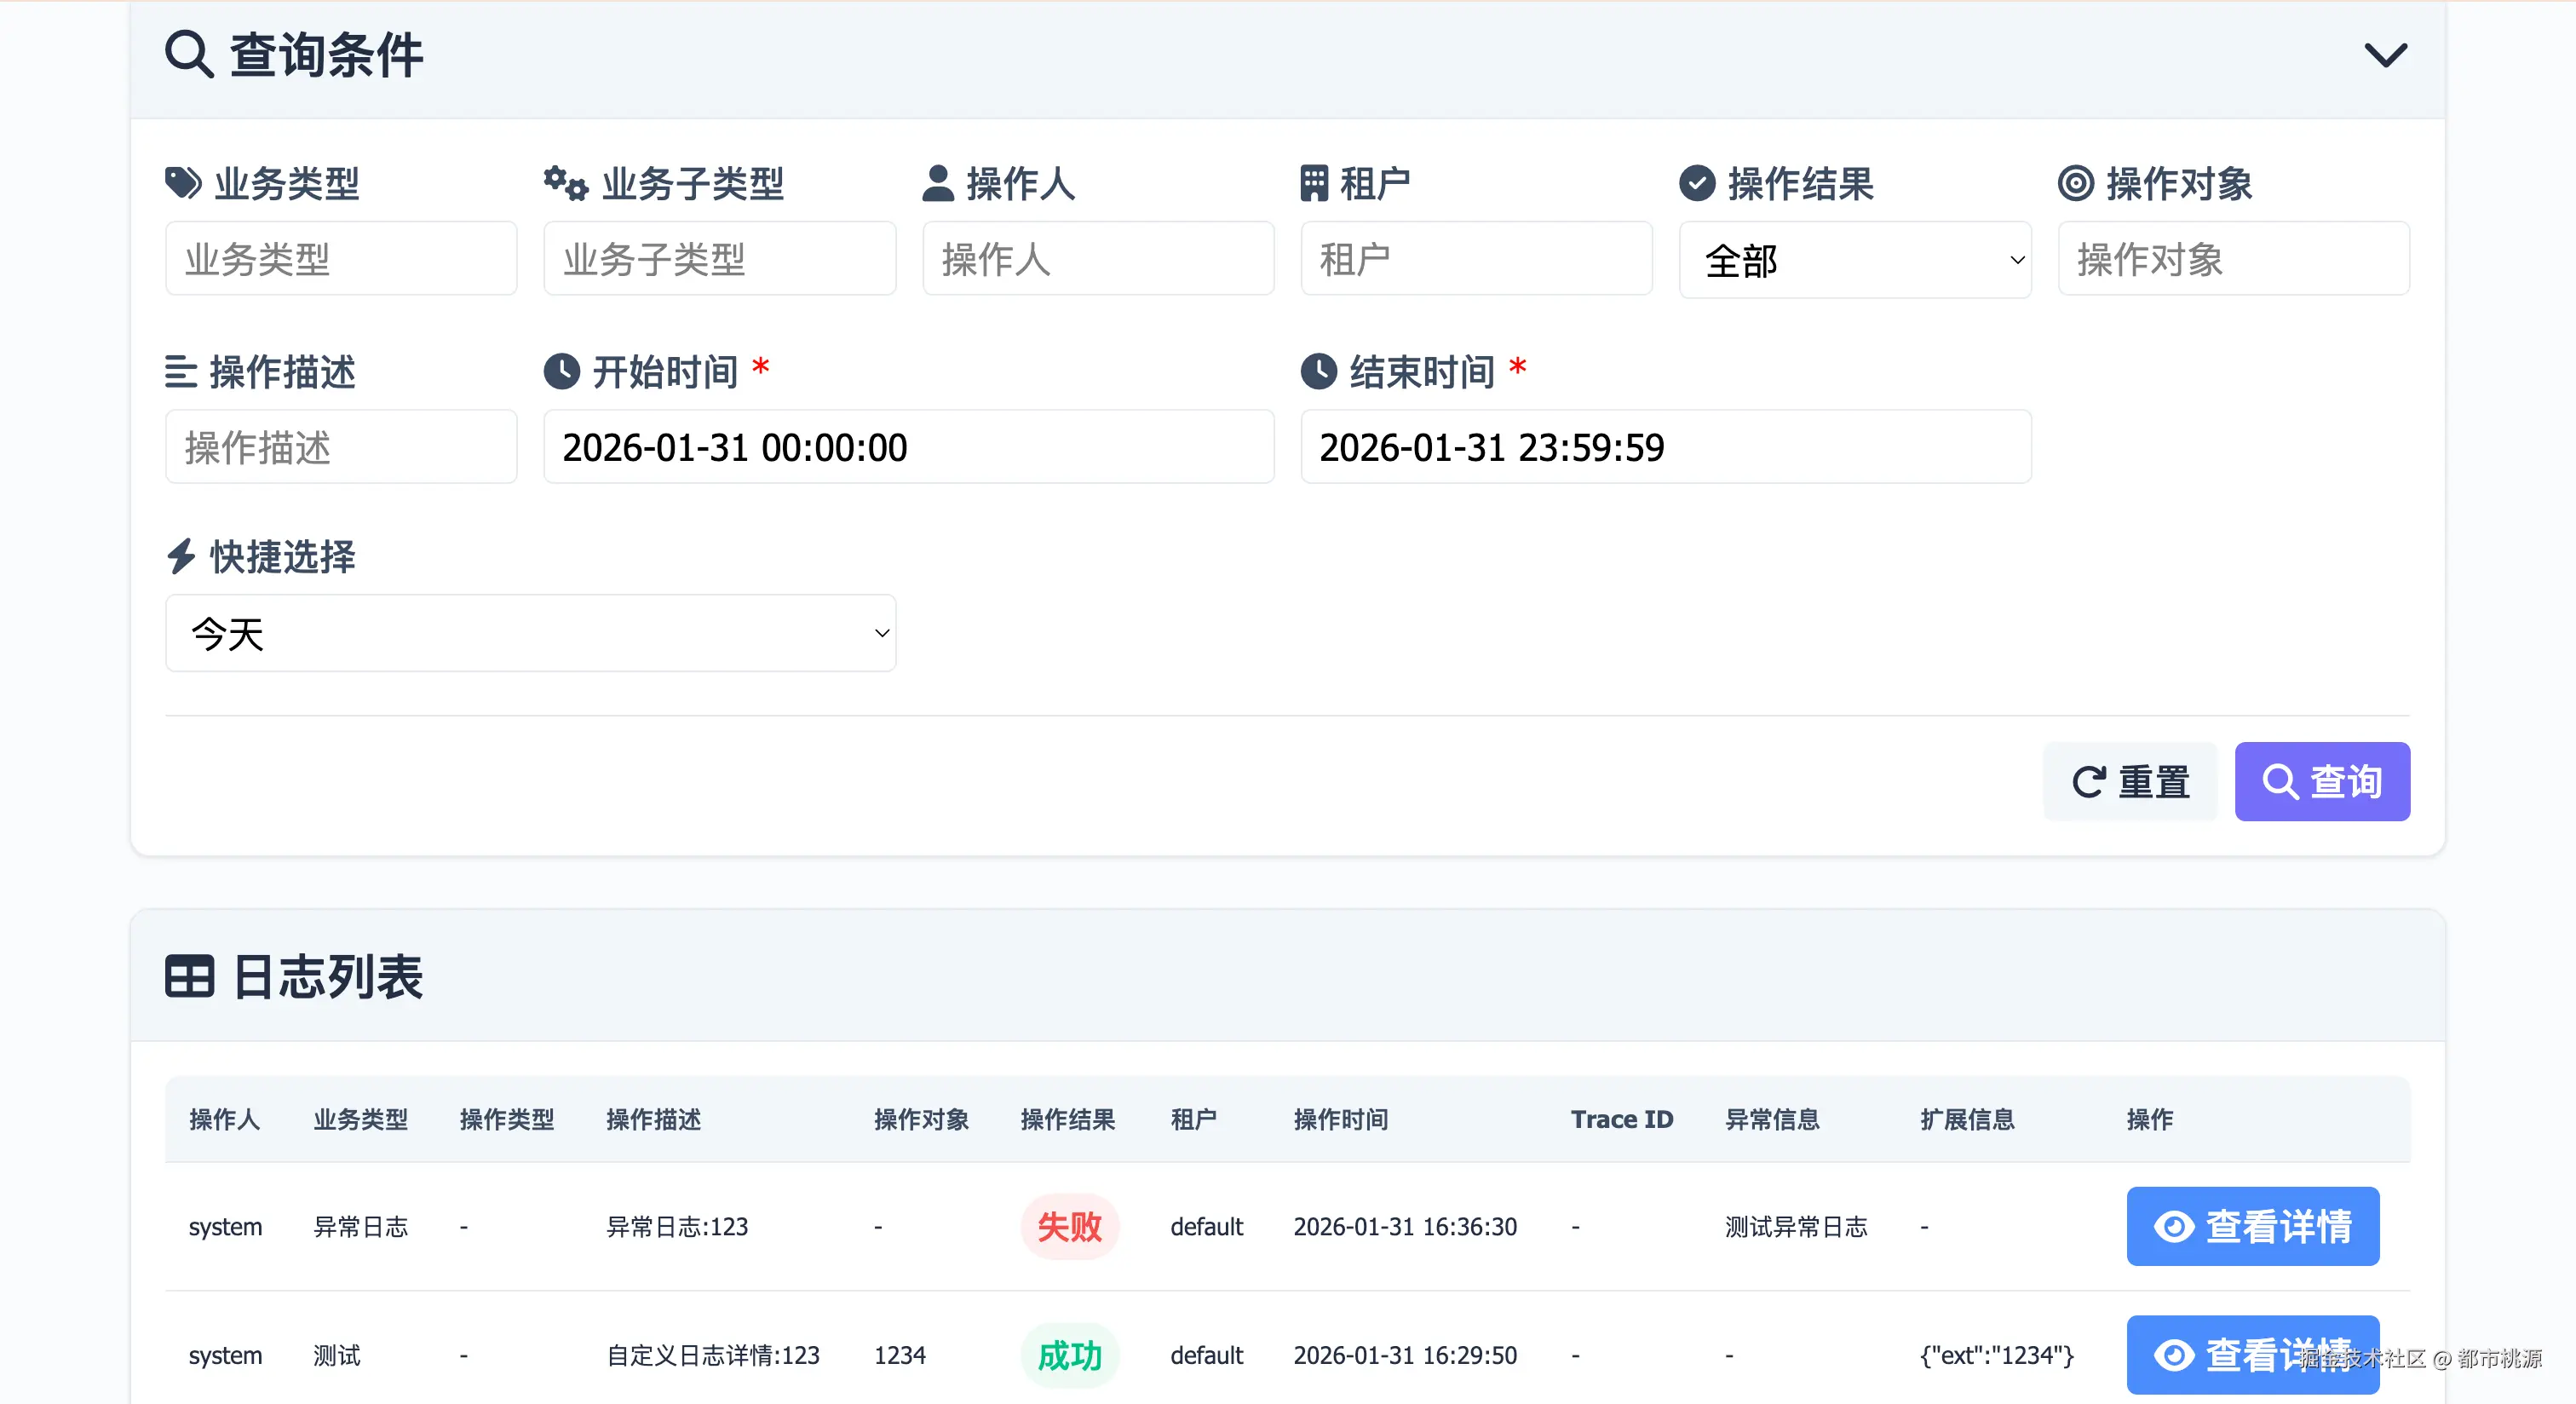Screen dimensions: 2576x1404
Task: Click the table icon beside 日志列表
Action: click(x=189, y=977)
